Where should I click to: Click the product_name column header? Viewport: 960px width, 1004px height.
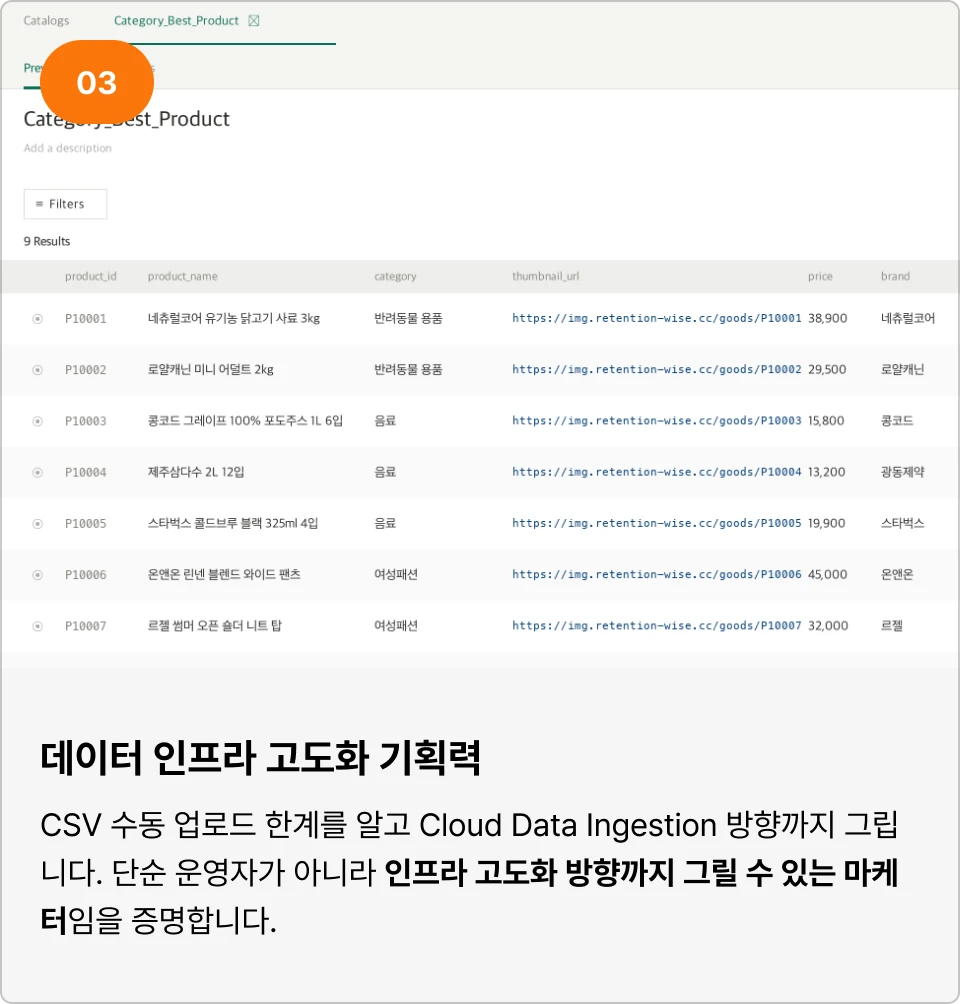(183, 276)
